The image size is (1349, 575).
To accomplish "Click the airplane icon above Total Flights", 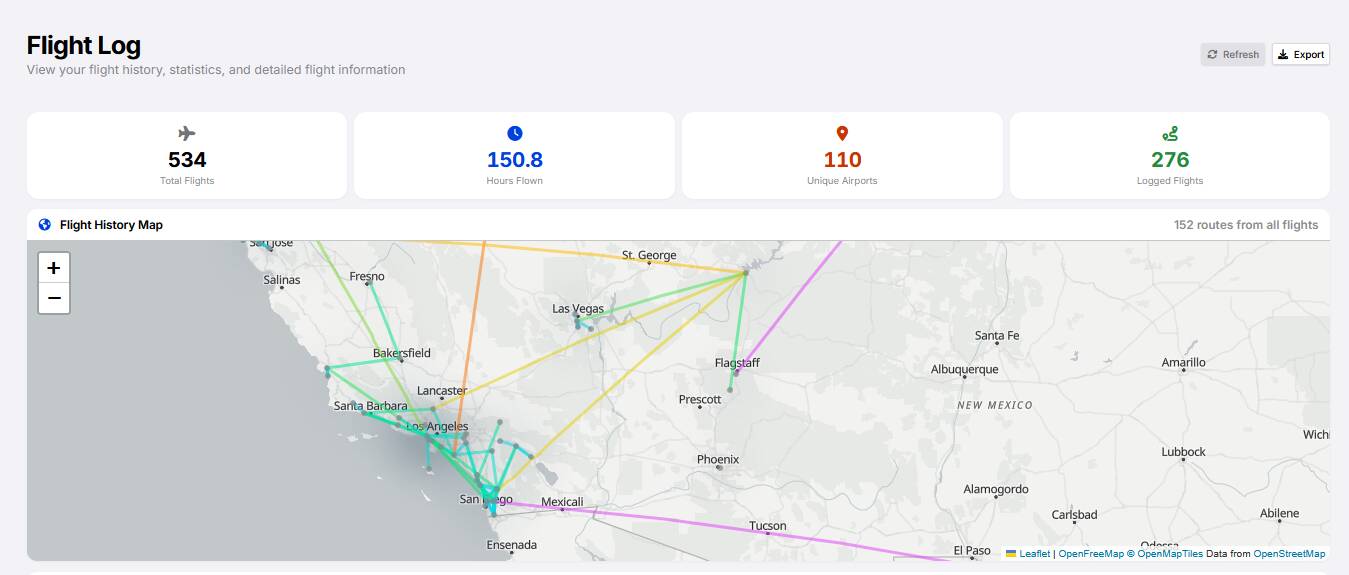I will click(x=187, y=133).
